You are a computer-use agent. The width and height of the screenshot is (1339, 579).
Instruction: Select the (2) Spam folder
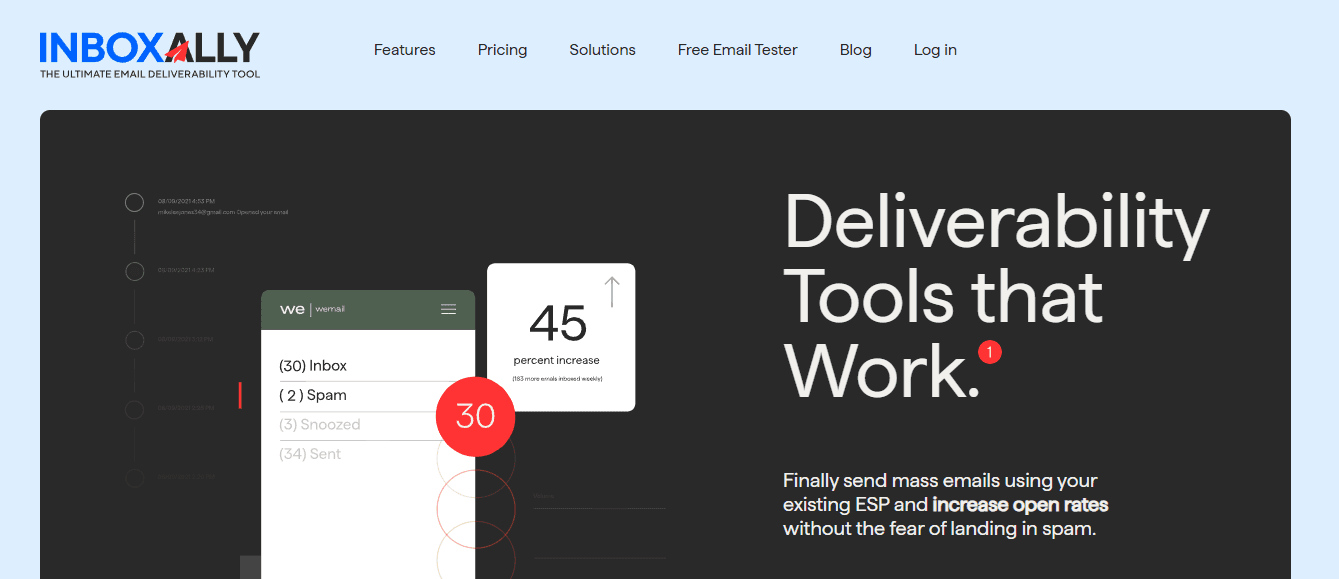point(312,395)
